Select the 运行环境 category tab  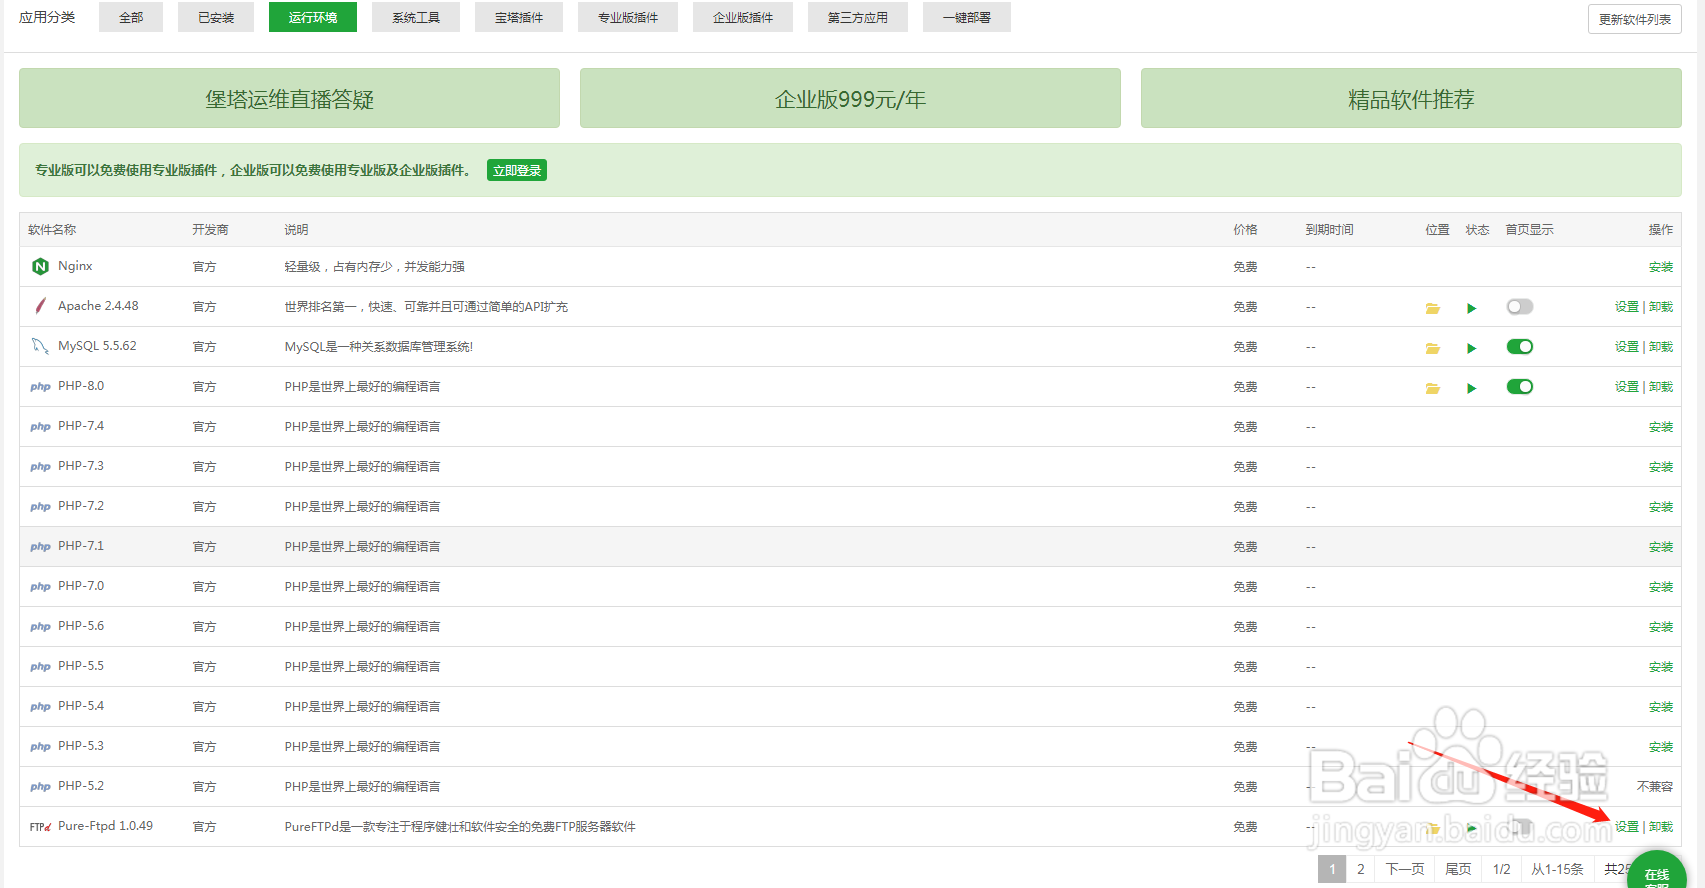313,17
